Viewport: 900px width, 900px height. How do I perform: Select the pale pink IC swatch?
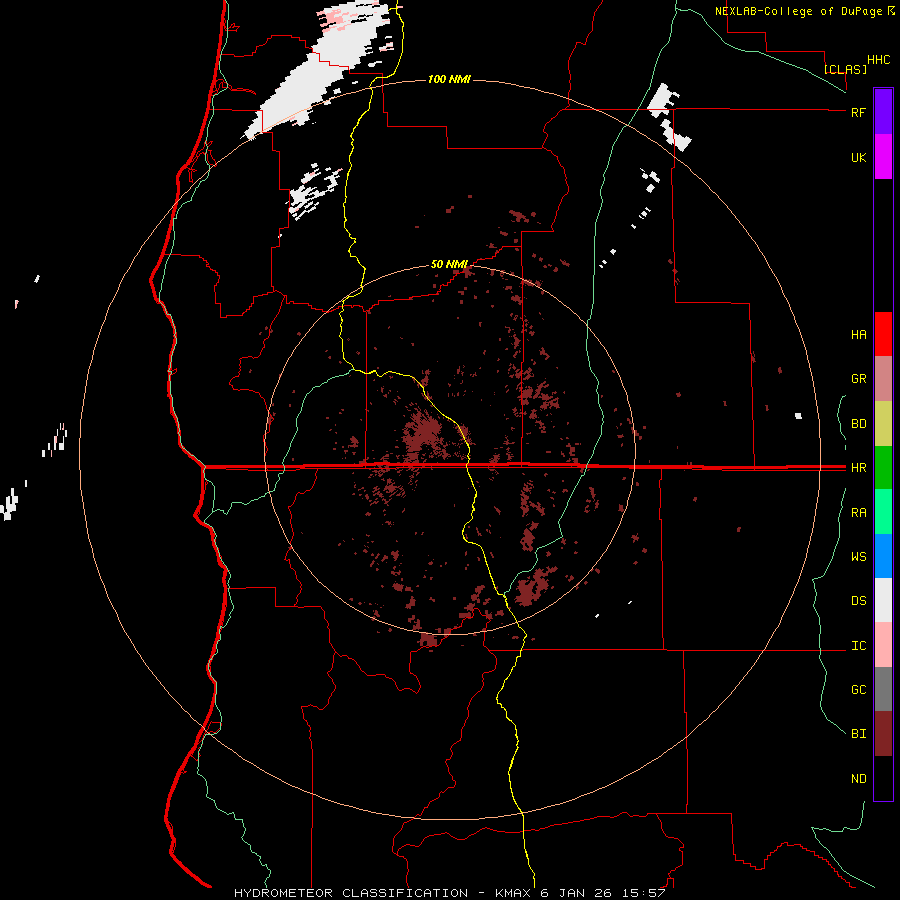click(x=883, y=645)
